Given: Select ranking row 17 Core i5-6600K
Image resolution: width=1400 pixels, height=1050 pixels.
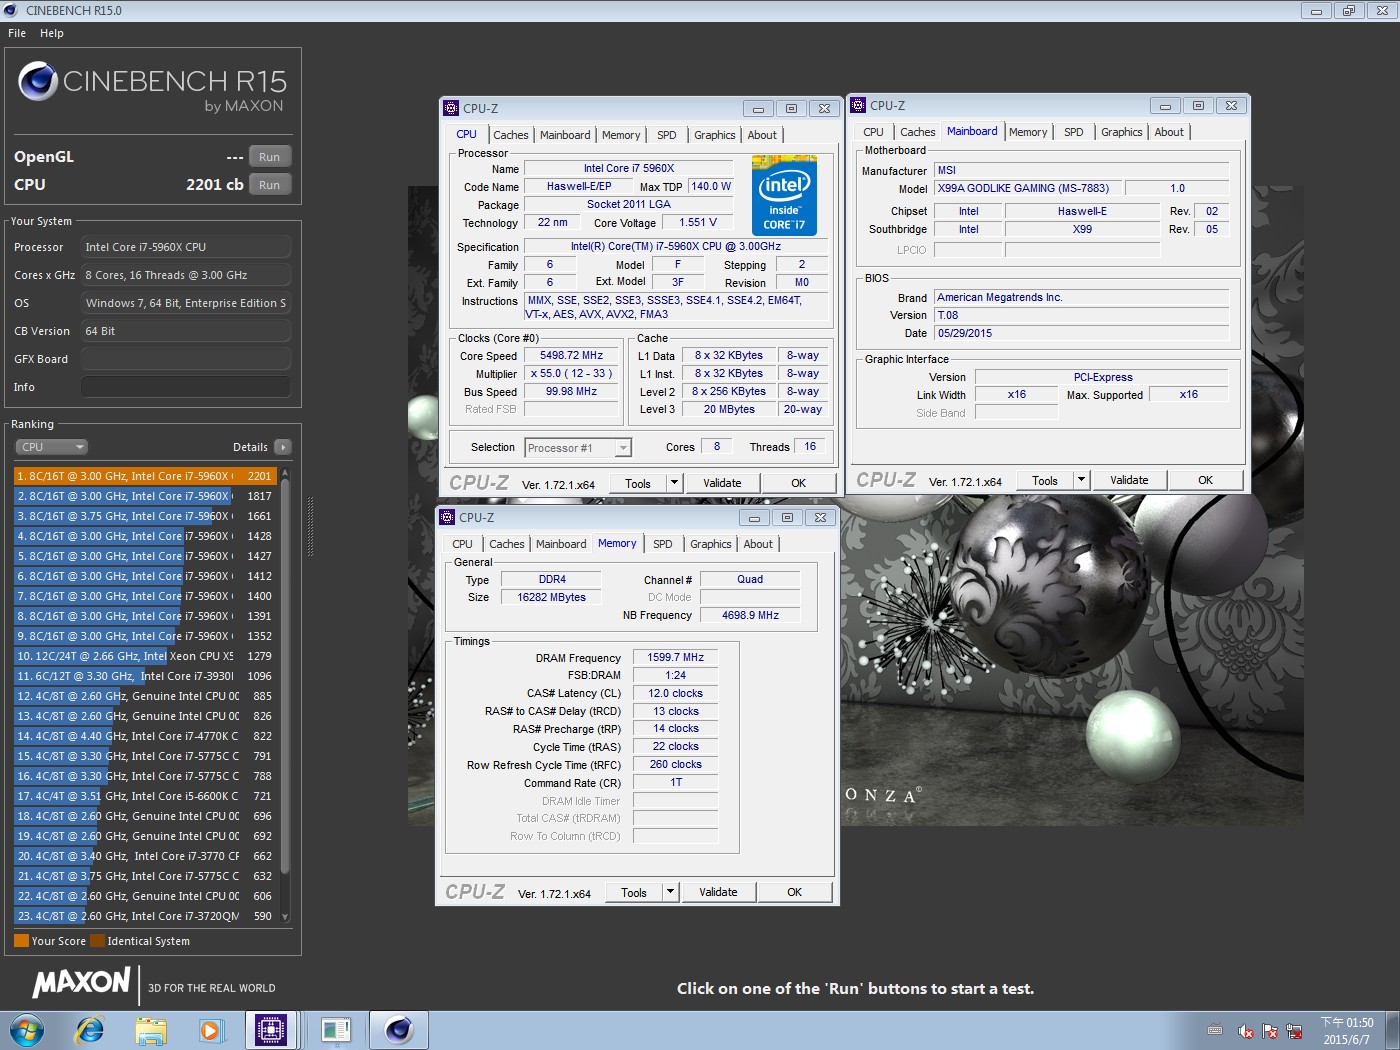Looking at the screenshot, I should (x=145, y=796).
